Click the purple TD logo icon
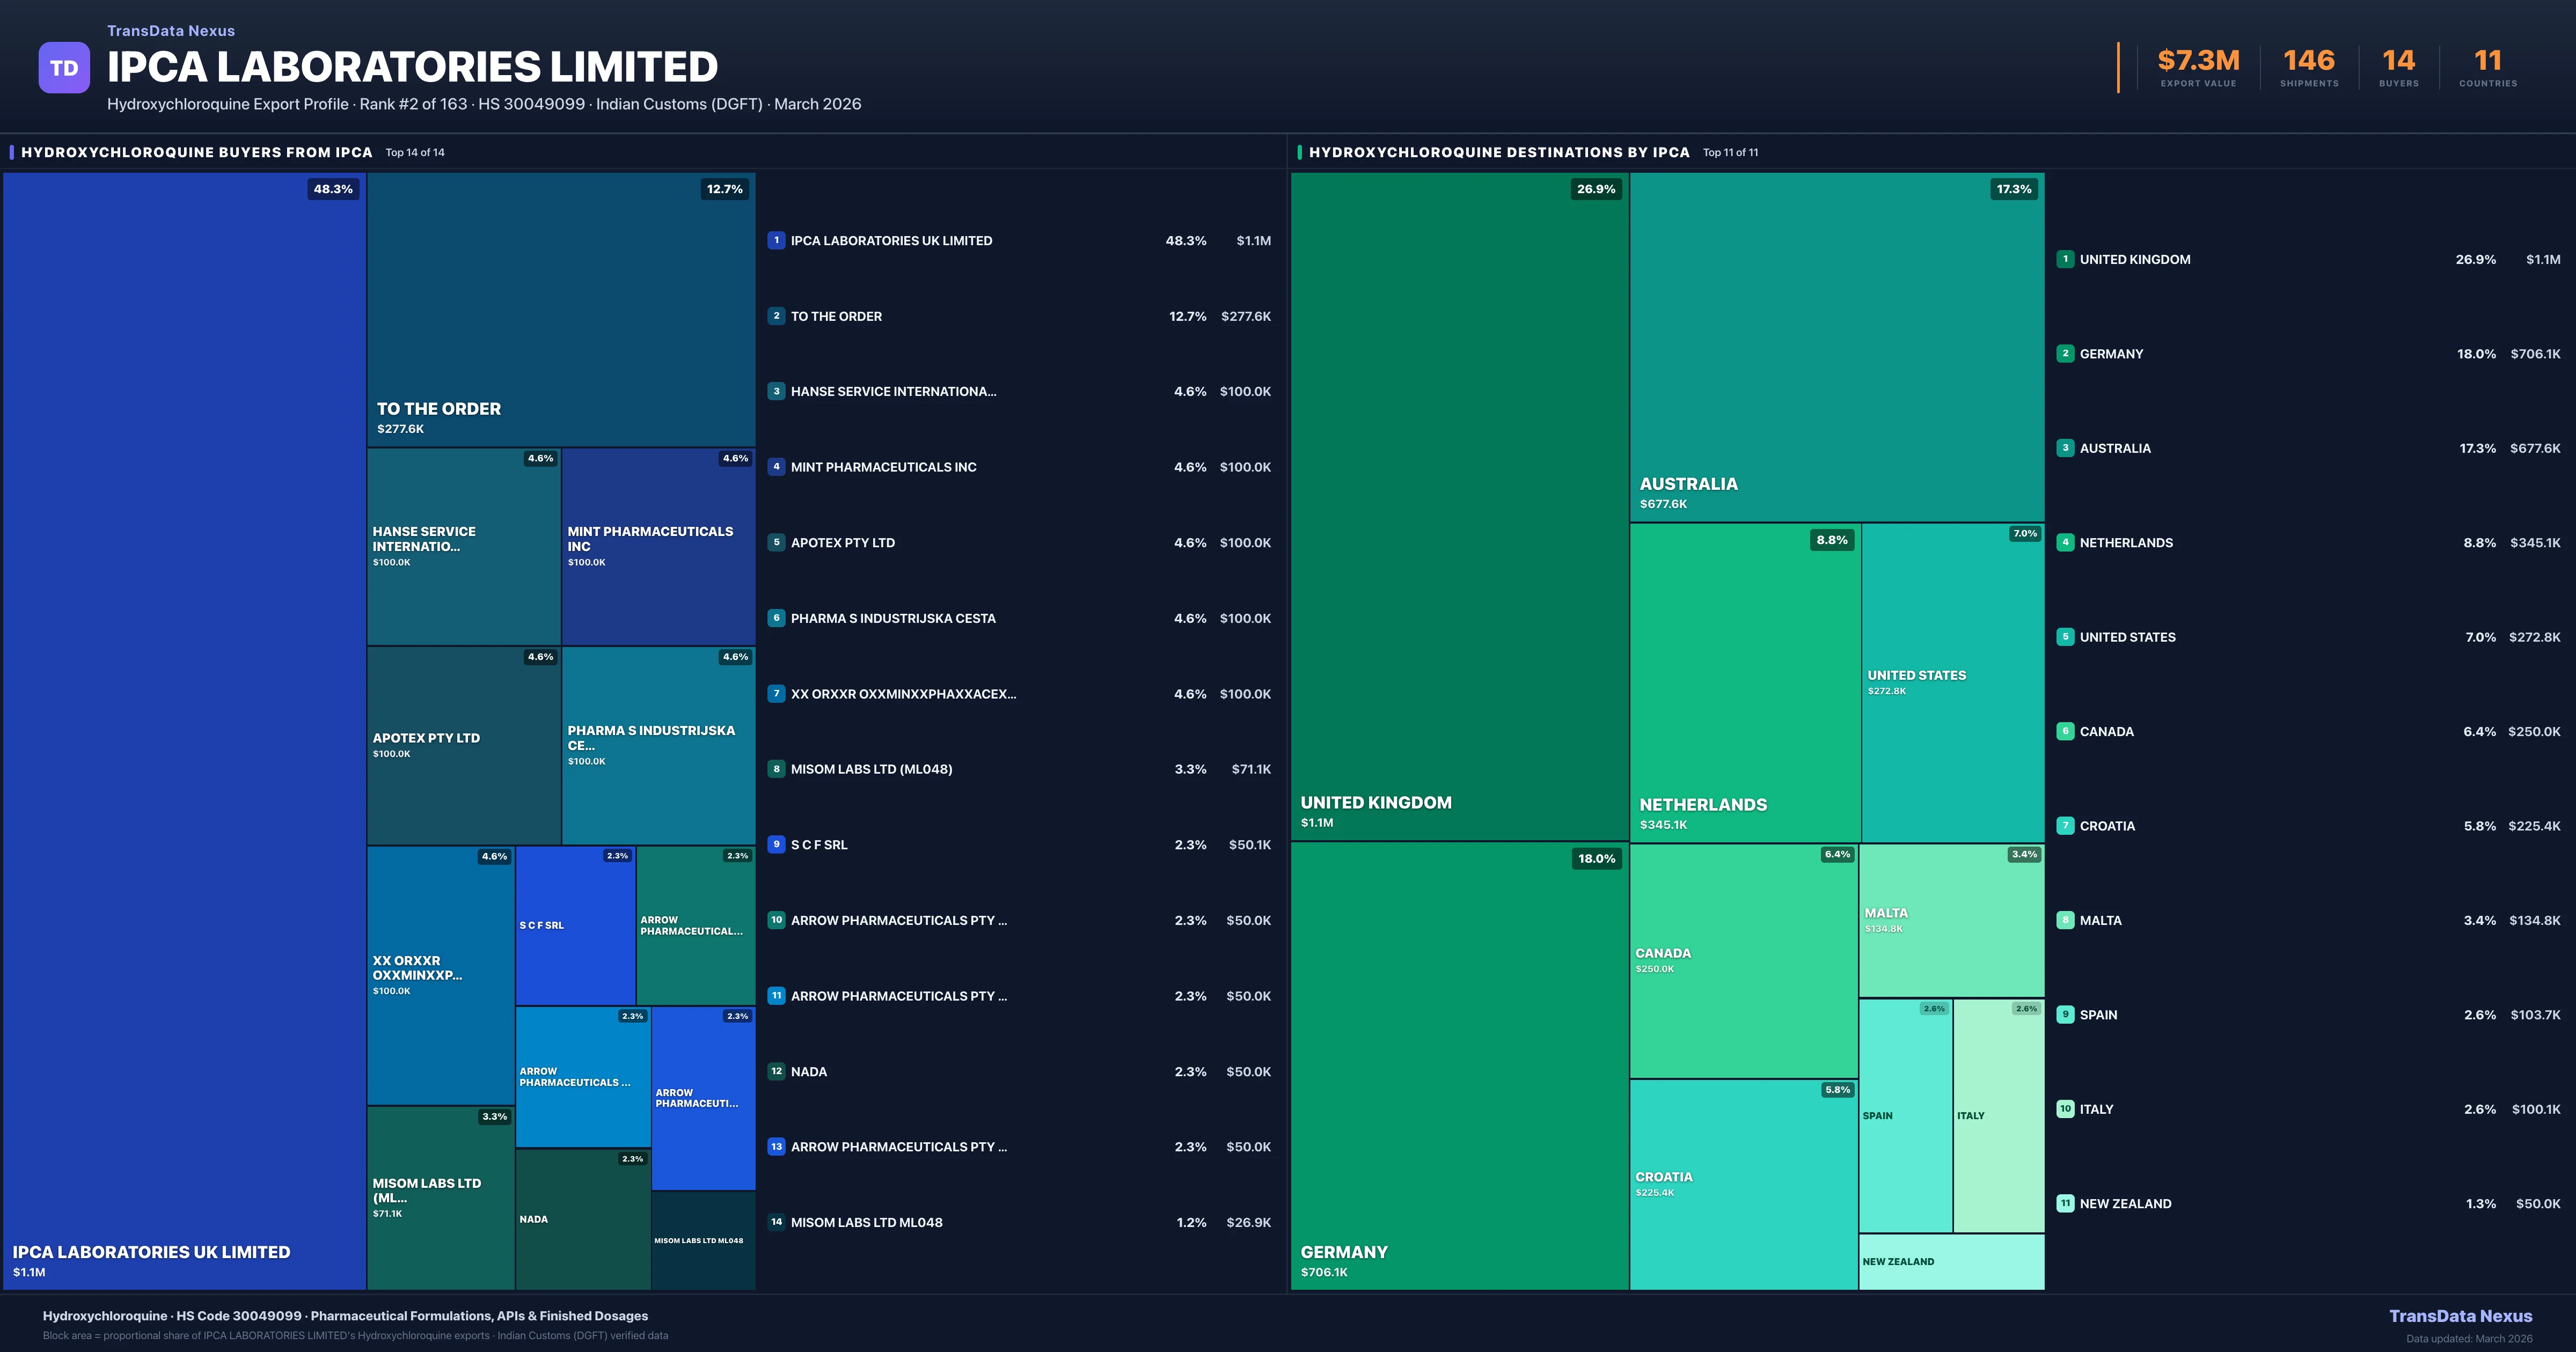Screen dimensions: 2576x1352 tap(64, 68)
